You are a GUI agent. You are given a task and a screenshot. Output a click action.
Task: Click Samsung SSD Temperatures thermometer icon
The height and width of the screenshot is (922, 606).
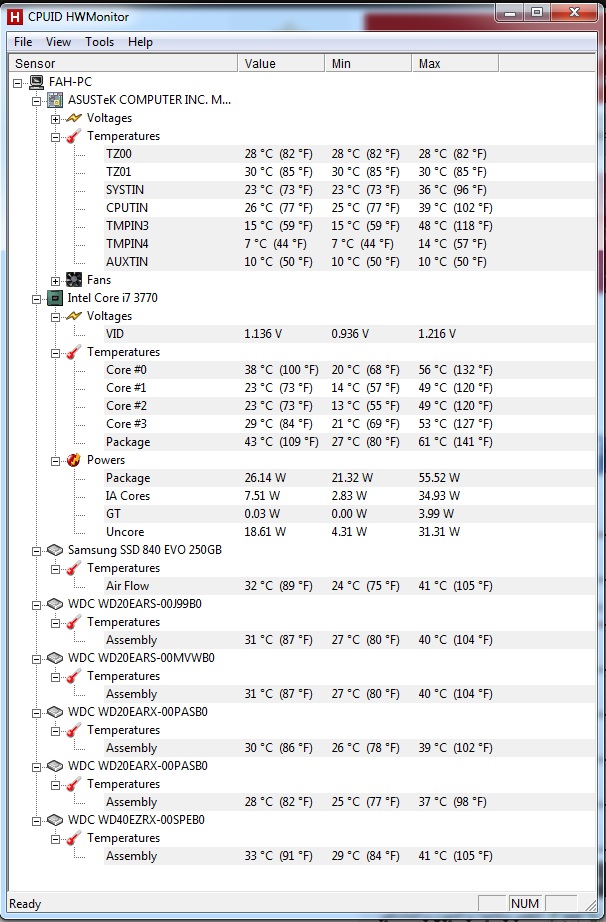click(x=73, y=568)
